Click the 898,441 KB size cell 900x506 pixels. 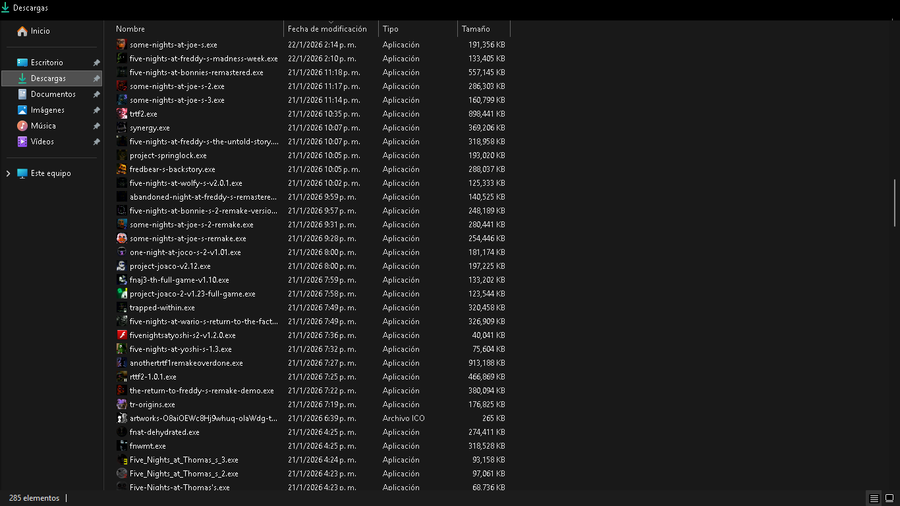point(487,114)
